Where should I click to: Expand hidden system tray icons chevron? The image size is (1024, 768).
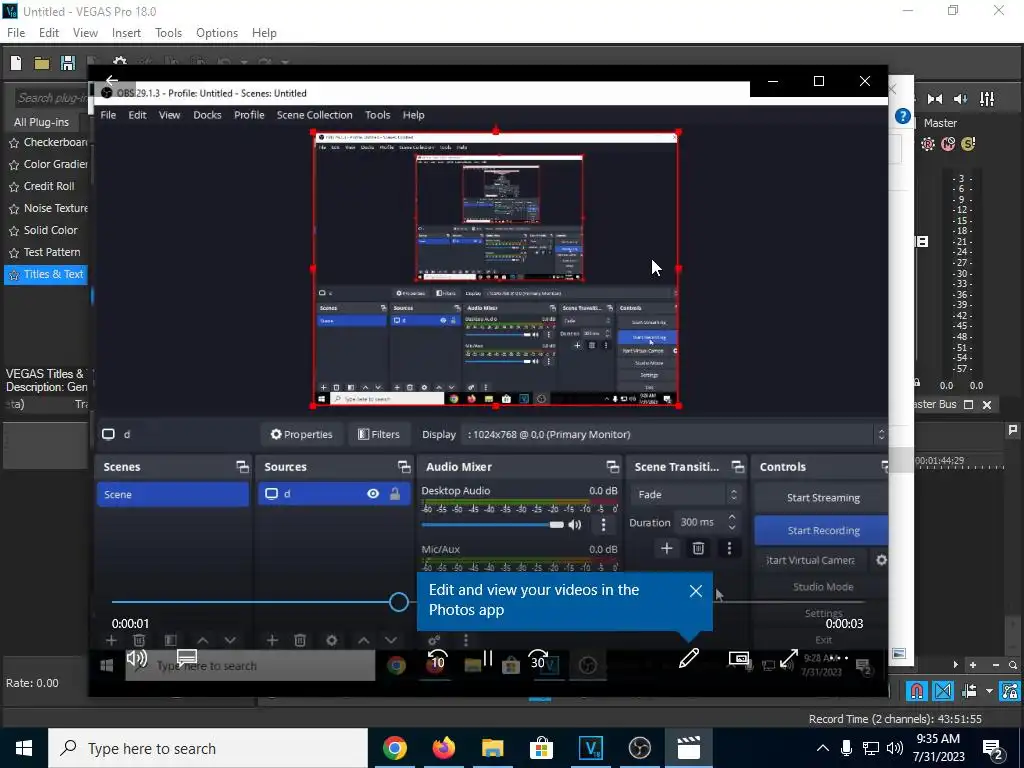[x=823, y=748]
